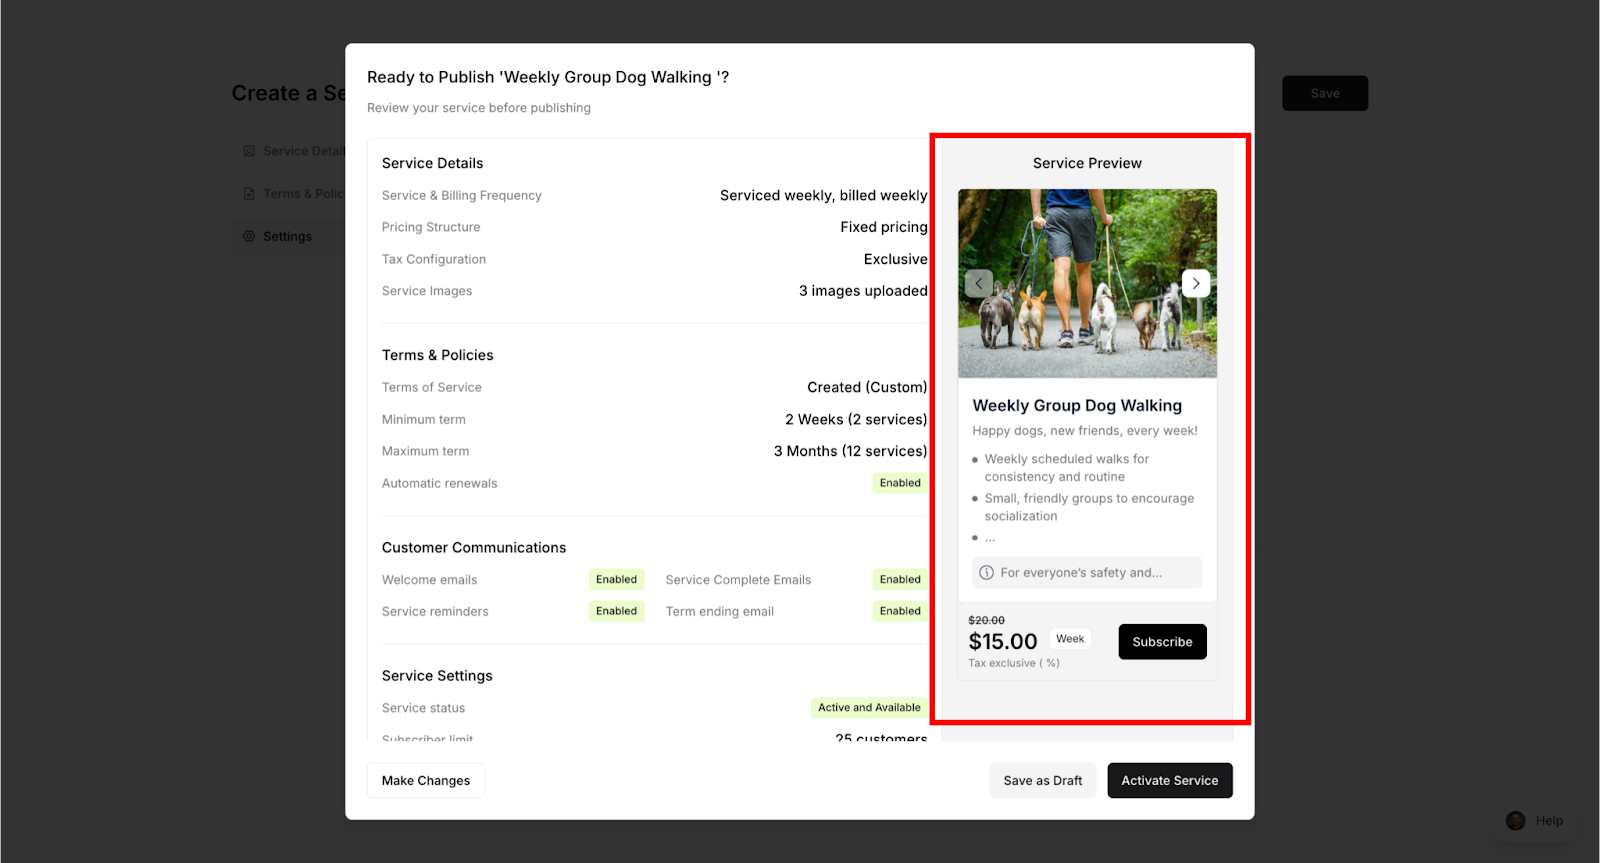Click Active and Available status badge
This screenshot has height=863, width=1600.
tap(869, 708)
